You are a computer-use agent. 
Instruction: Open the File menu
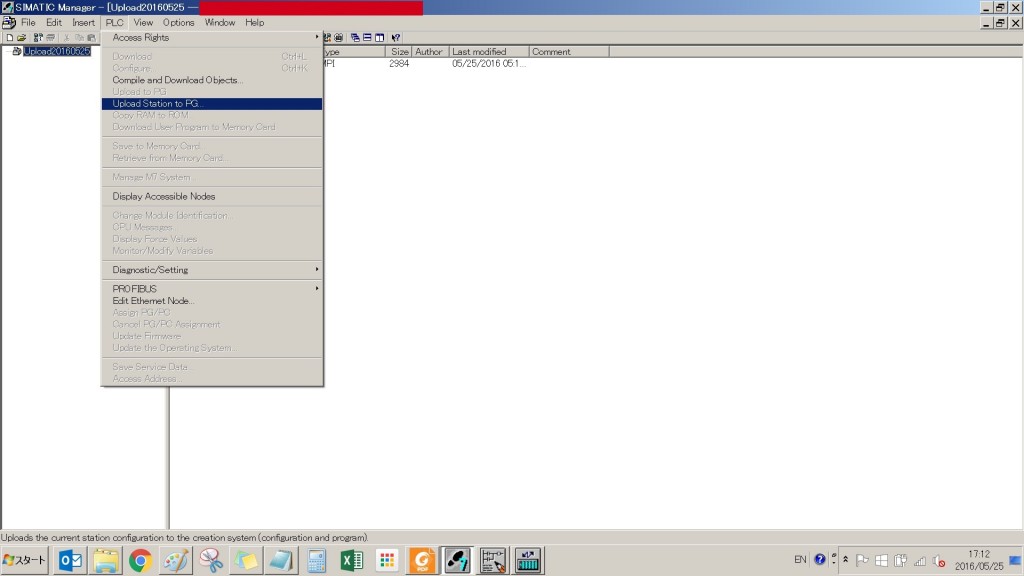(x=28, y=22)
